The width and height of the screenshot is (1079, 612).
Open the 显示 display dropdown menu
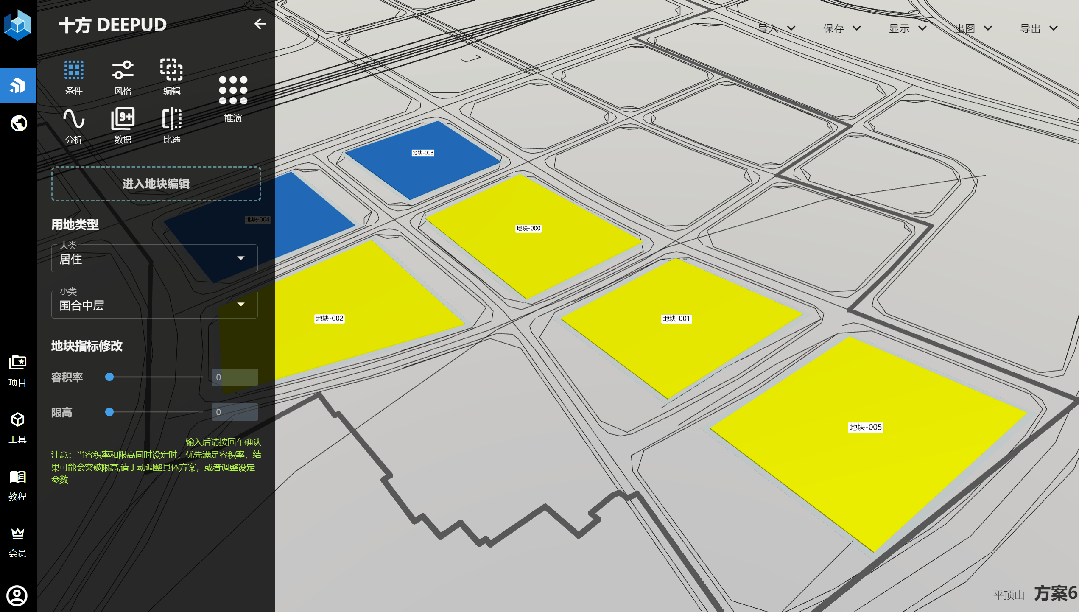(x=908, y=28)
